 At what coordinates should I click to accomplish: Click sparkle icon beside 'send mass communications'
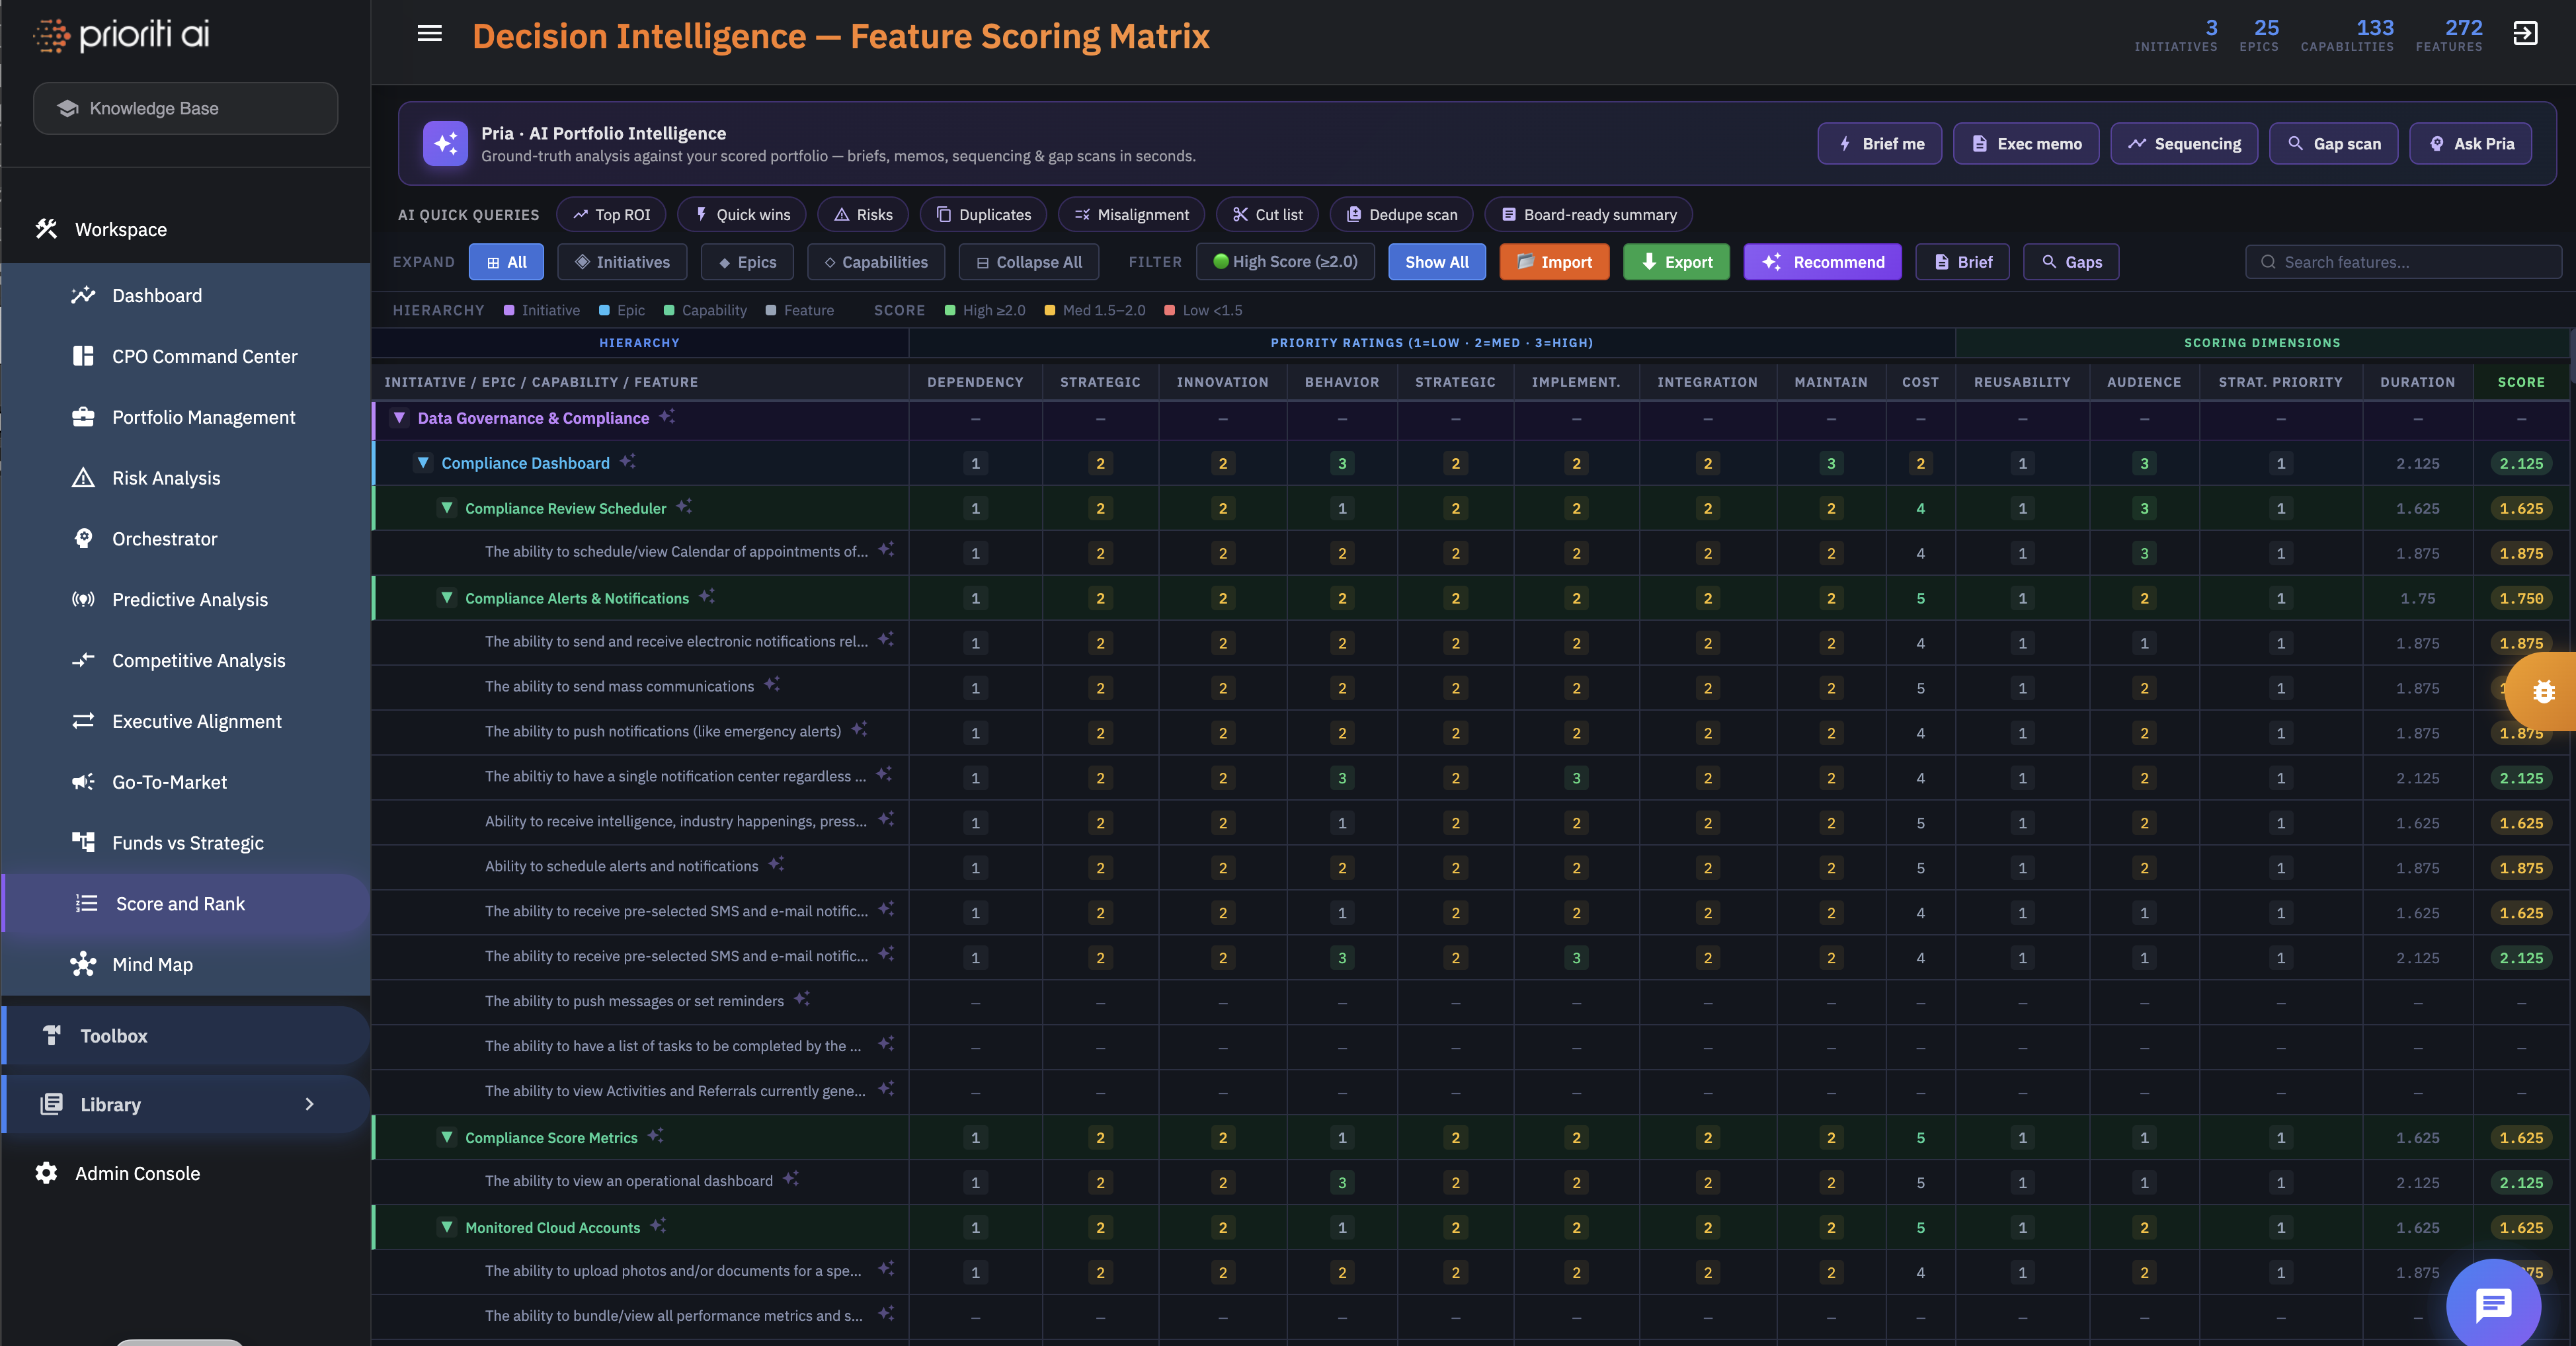coord(772,684)
